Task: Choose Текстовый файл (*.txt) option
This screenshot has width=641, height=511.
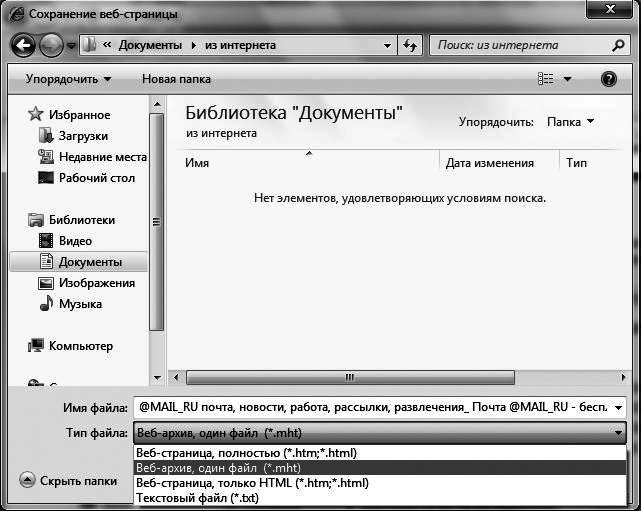Action: pos(380,498)
